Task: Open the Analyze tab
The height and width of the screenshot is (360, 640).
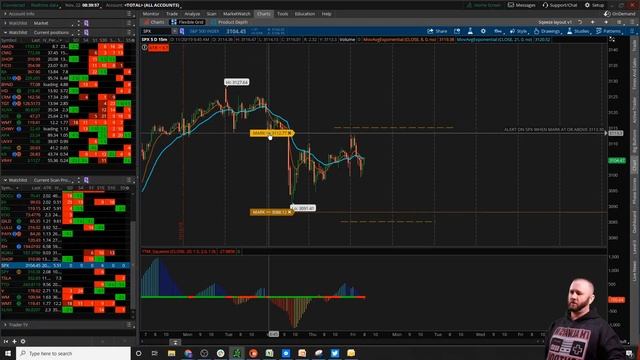Action: point(192,14)
